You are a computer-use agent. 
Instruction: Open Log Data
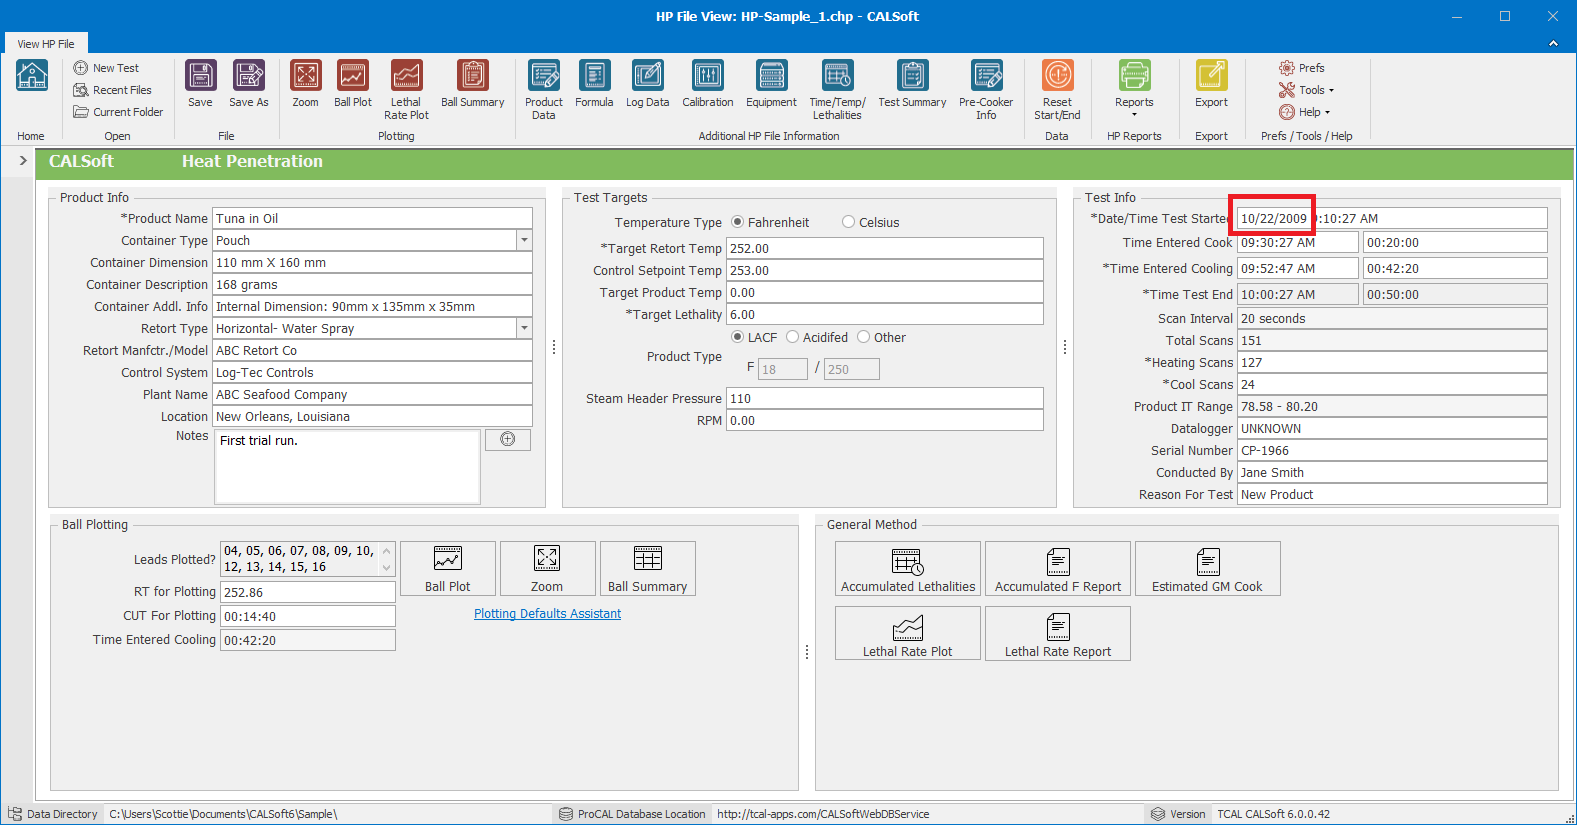[x=647, y=84]
